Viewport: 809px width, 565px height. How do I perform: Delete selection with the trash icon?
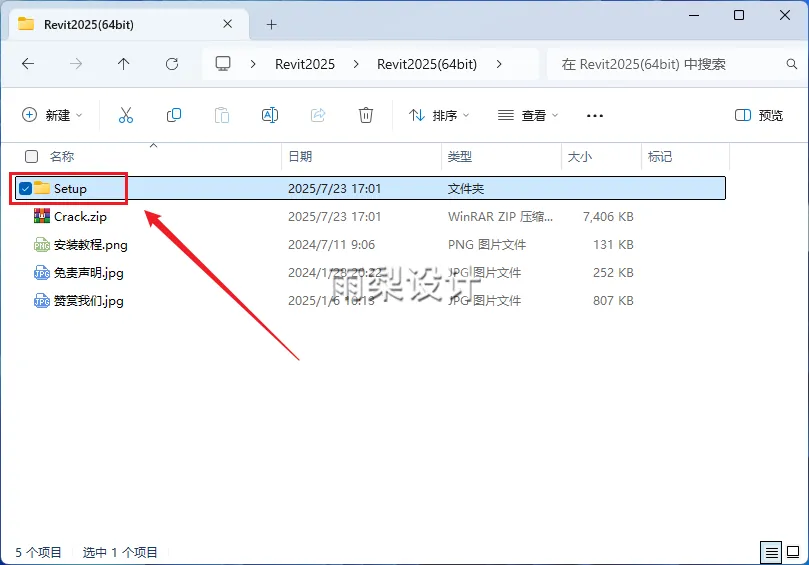pos(366,115)
